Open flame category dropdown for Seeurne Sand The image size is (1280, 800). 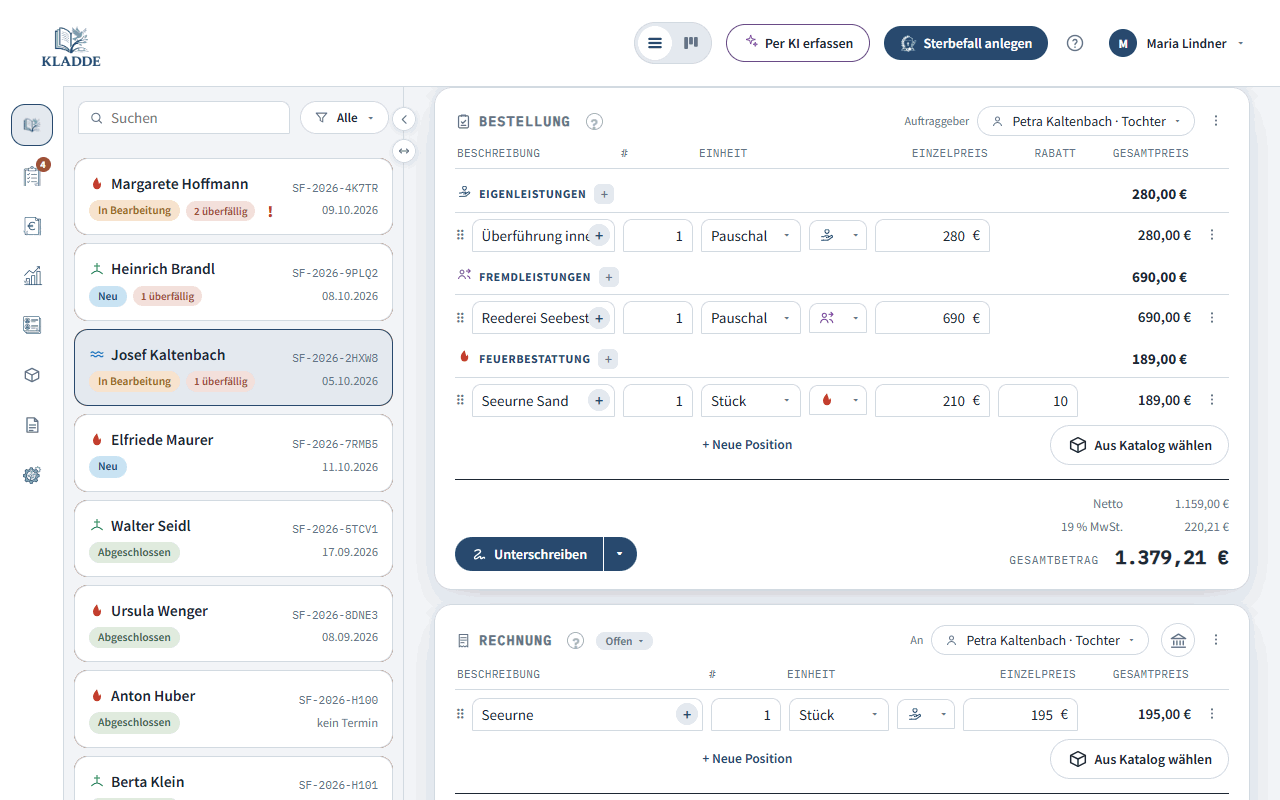pyautogui.click(x=838, y=401)
